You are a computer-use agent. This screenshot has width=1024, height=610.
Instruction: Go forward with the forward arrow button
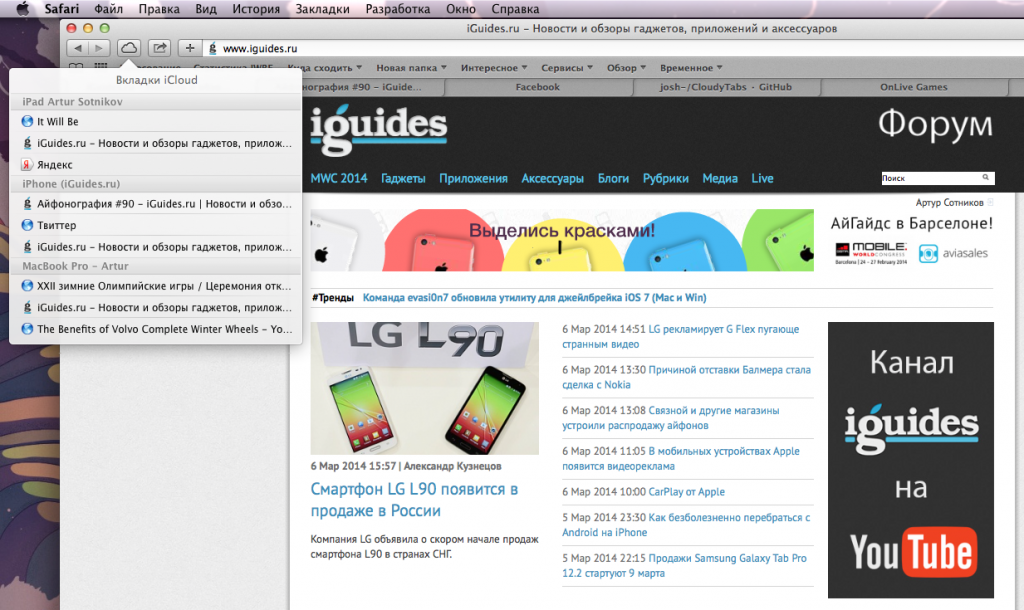tap(99, 48)
